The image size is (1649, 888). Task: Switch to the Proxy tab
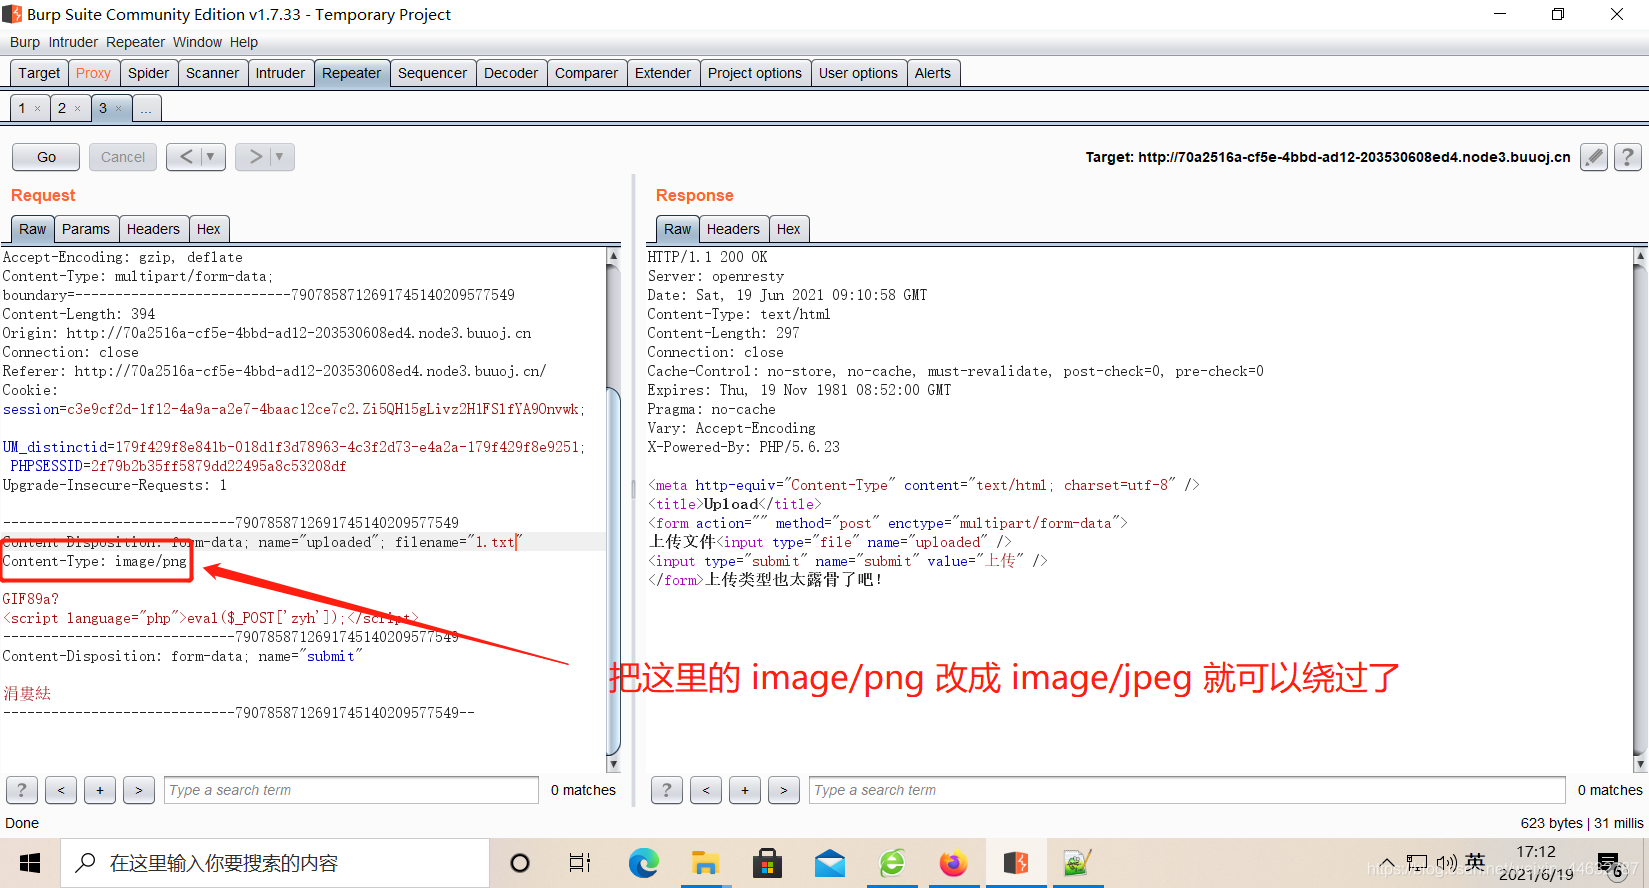click(93, 73)
